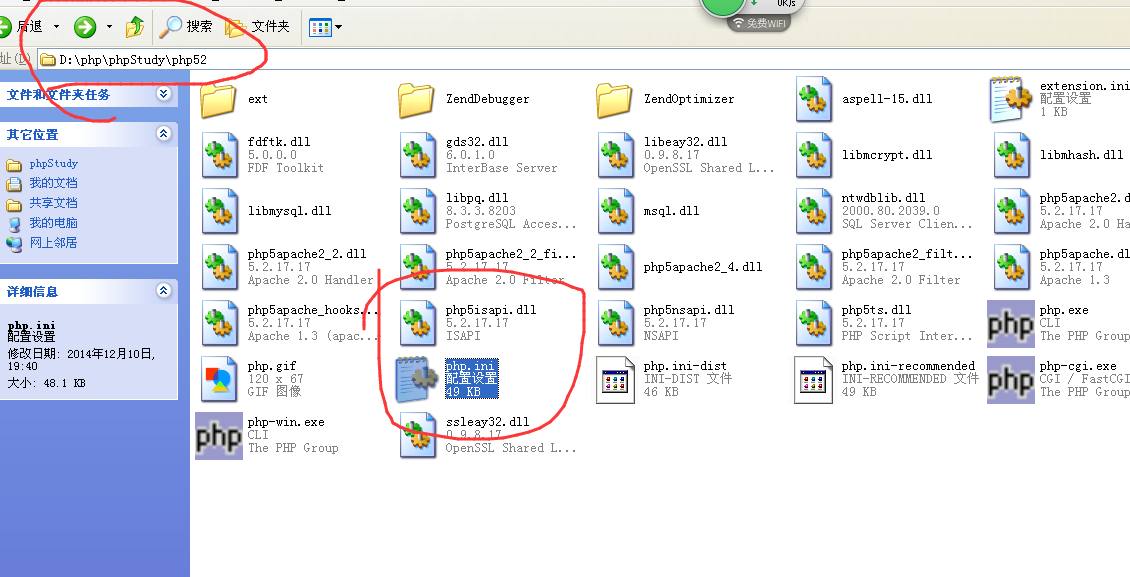Select the ssleay32.dll file icon
The width and height of the screenshot is (1130, 577).
coord(418,435)
